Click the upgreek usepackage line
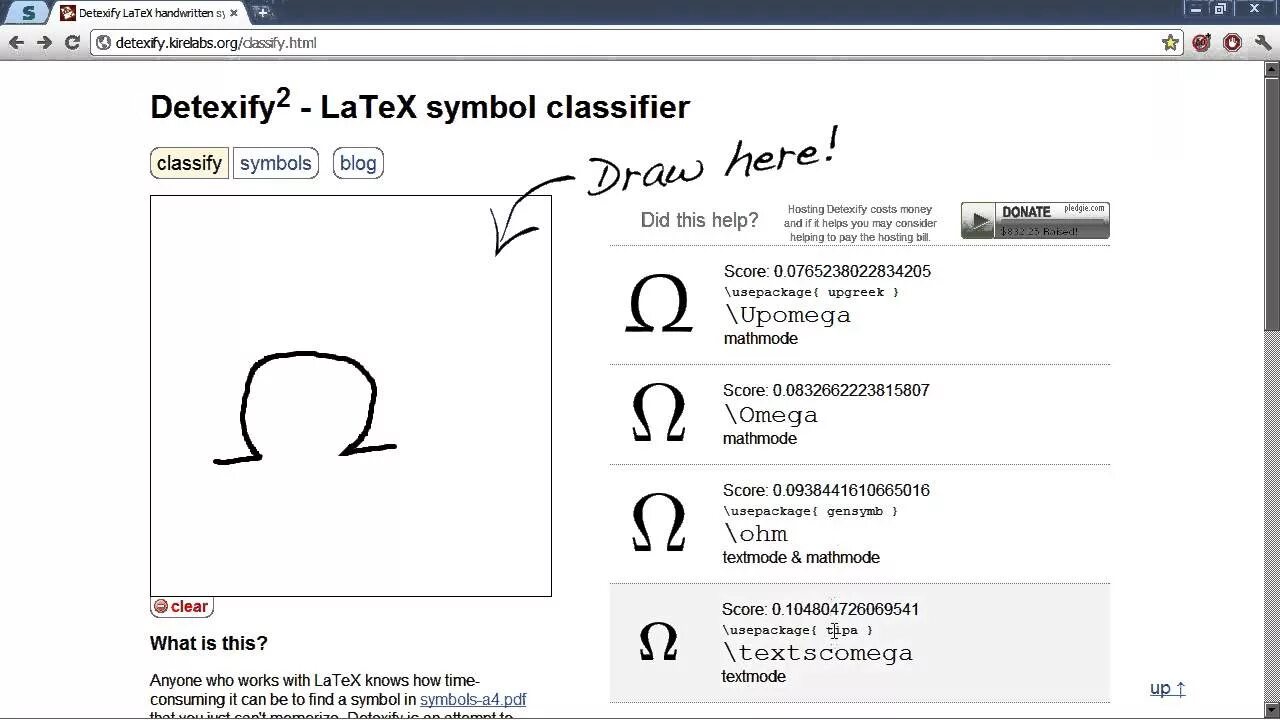The height and width of the screenshot is (720, 1280). click(811, 292)
